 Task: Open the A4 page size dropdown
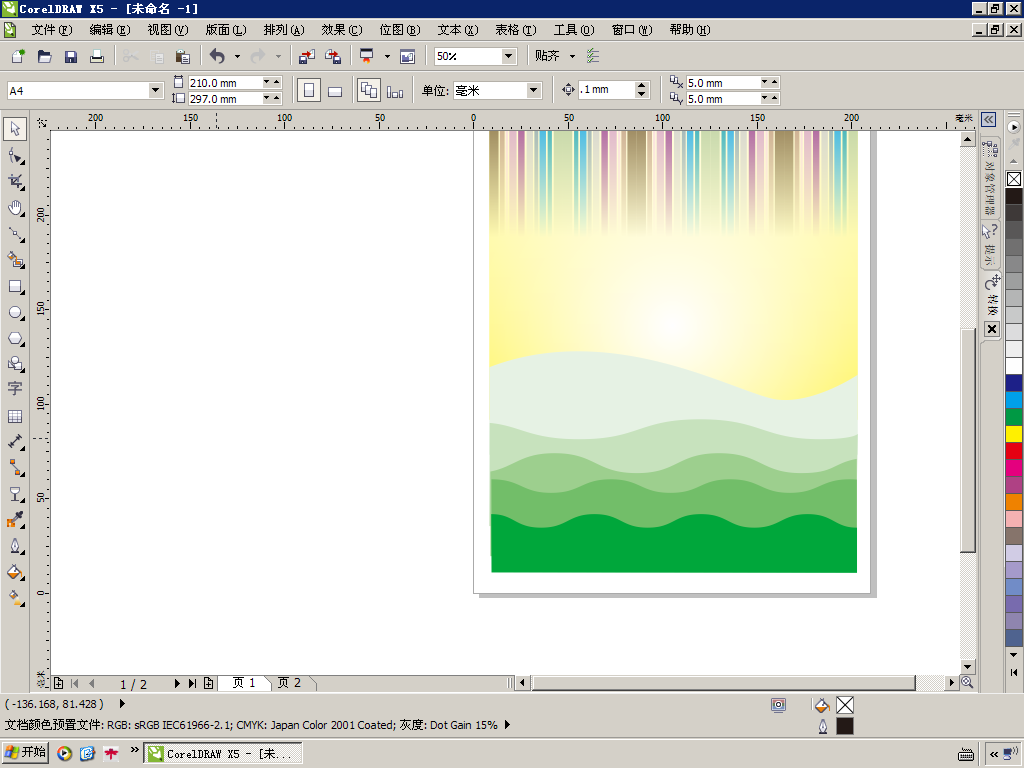coord(155,90)
